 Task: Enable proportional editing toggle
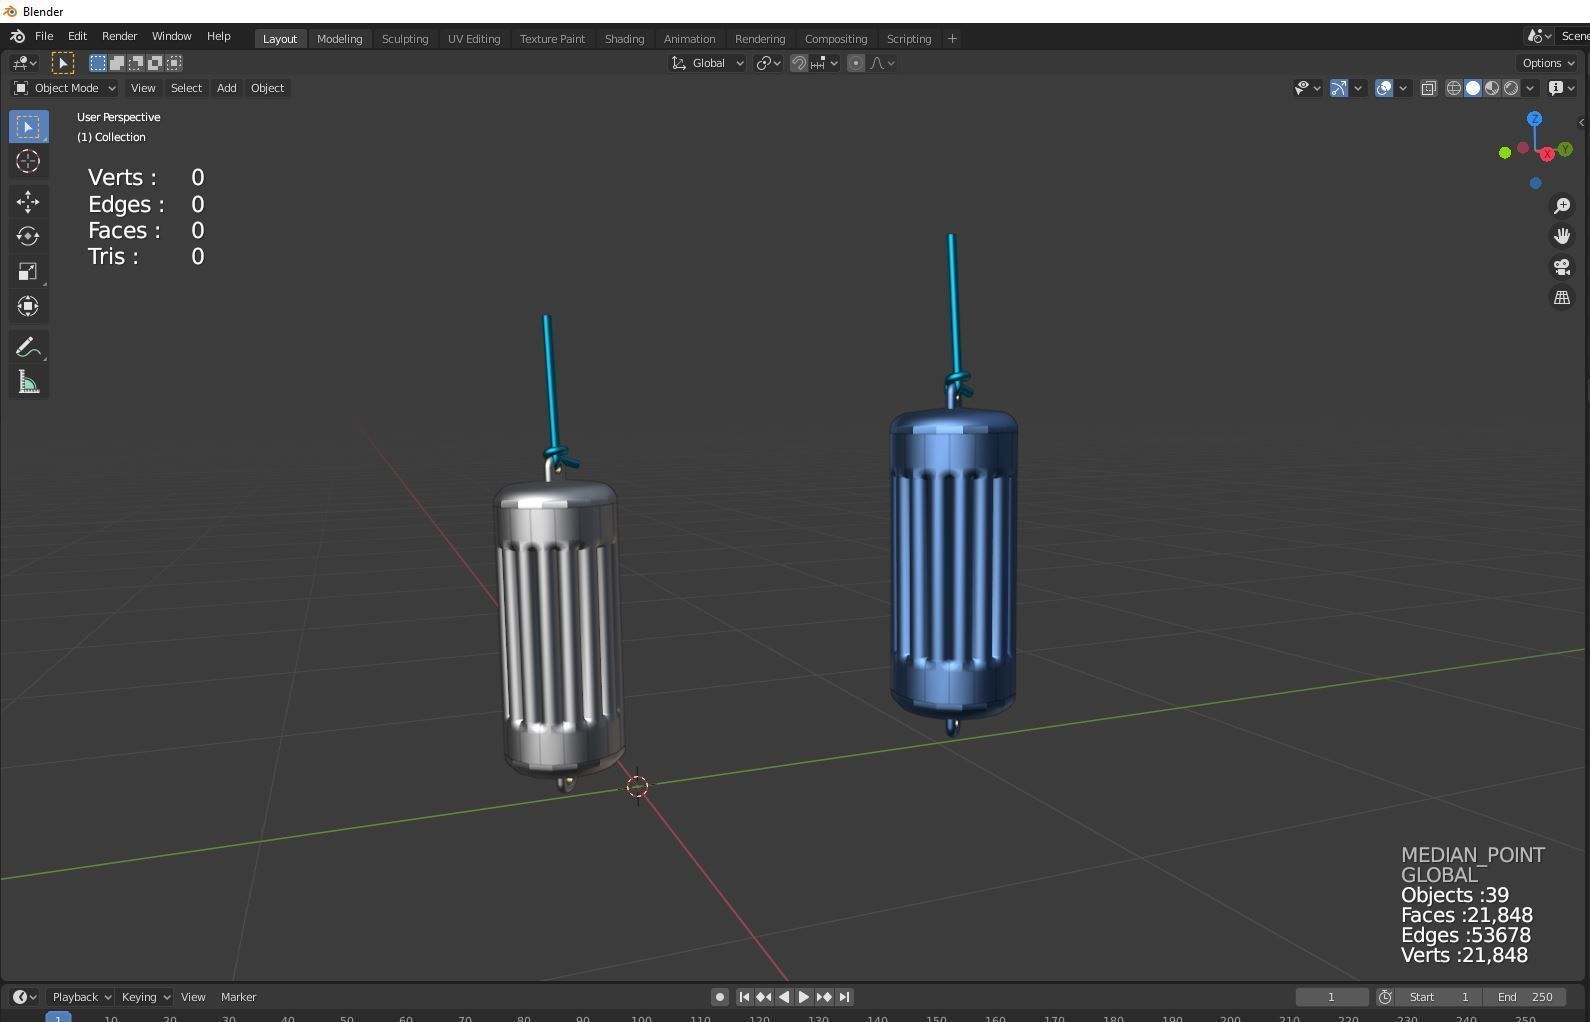pos(856,63)
